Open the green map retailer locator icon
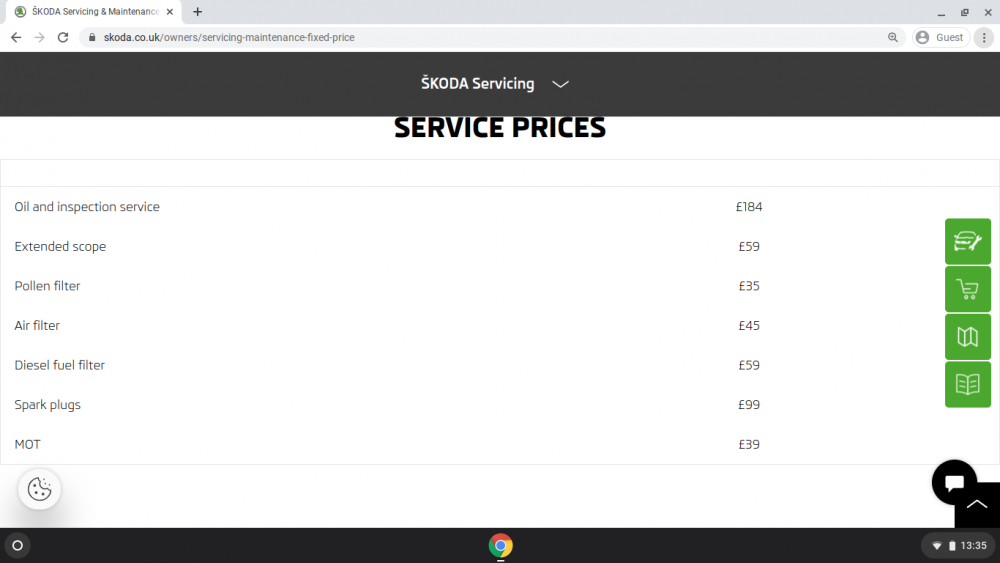The image size is (1000, 563). coord(967,337)
